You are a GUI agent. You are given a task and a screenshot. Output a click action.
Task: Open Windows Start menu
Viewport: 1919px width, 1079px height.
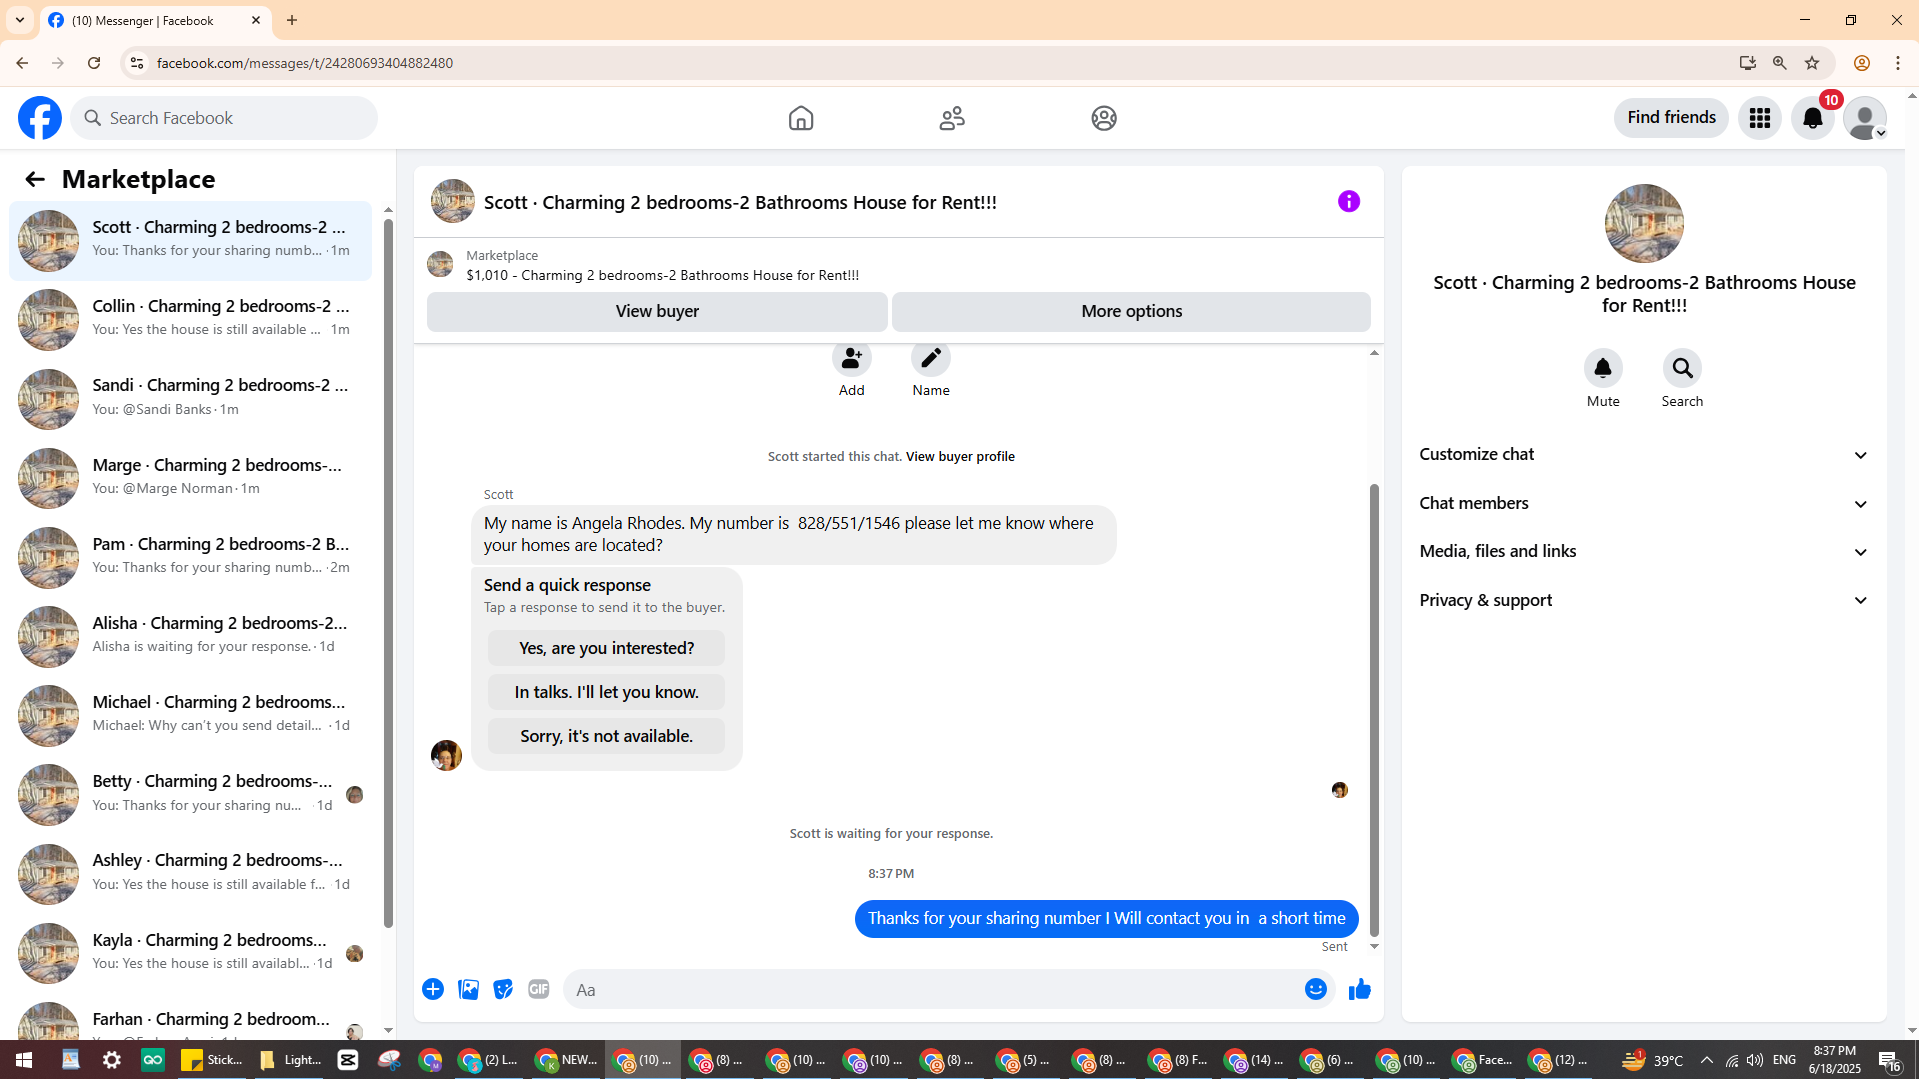coord(24,1060)
